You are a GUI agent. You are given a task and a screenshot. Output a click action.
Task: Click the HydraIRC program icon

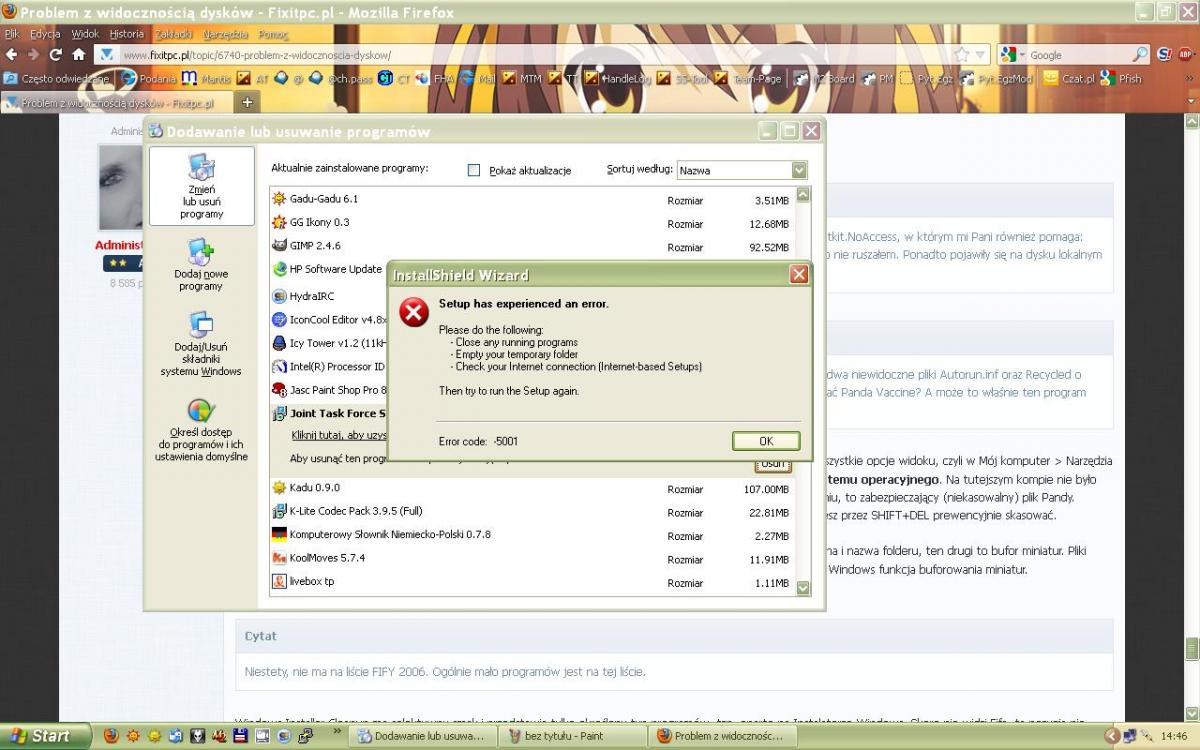point(280,296)
